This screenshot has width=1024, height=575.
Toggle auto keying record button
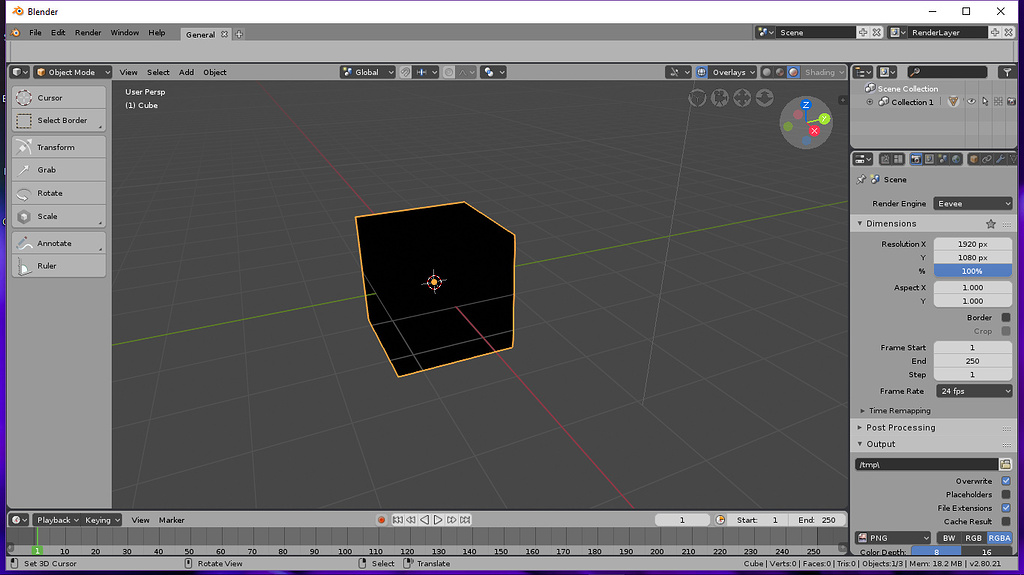point(381,520)
